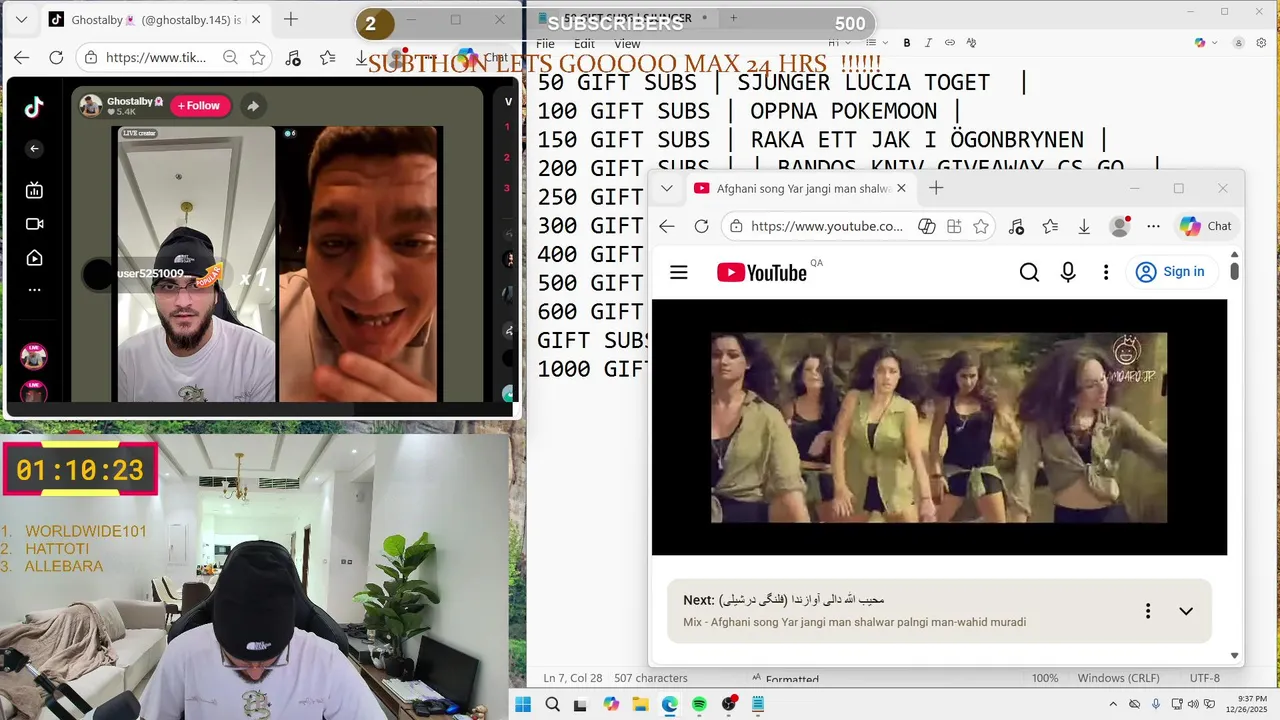Open Copilot Chat in the YouTube browser window

tap(1206, 226)
